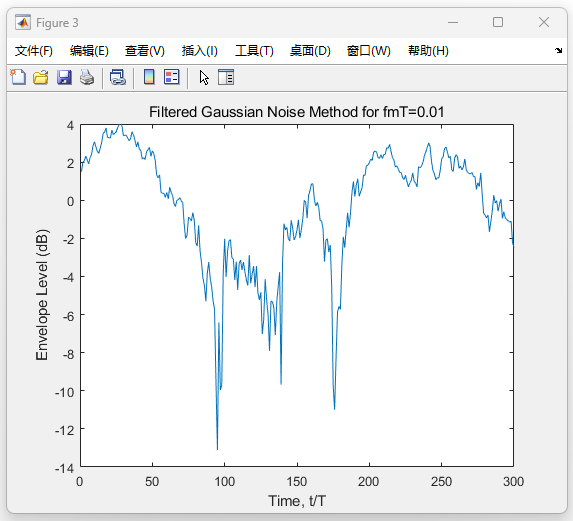
Task: Save the figure with the floppy disk icon
Action: (64, 77)
